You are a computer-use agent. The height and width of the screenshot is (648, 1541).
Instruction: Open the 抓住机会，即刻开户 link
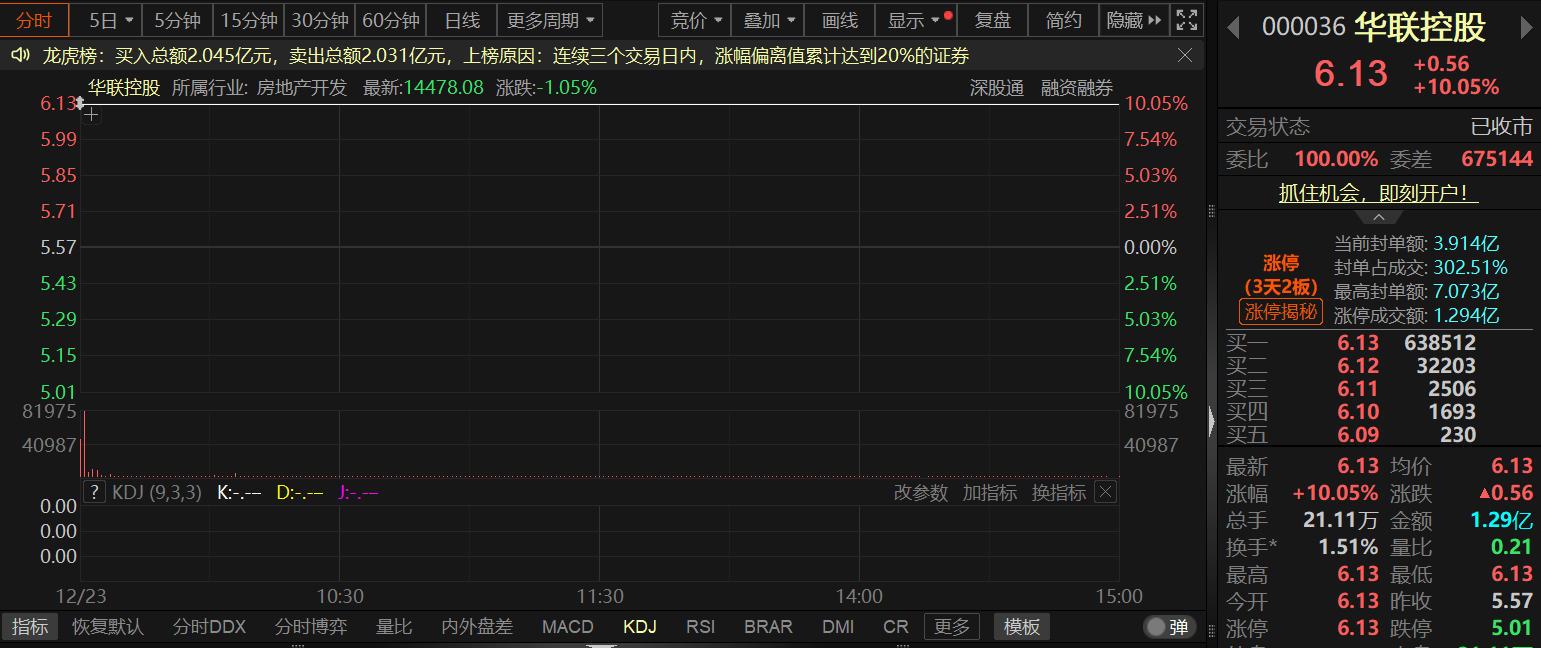coord(1379,193)
